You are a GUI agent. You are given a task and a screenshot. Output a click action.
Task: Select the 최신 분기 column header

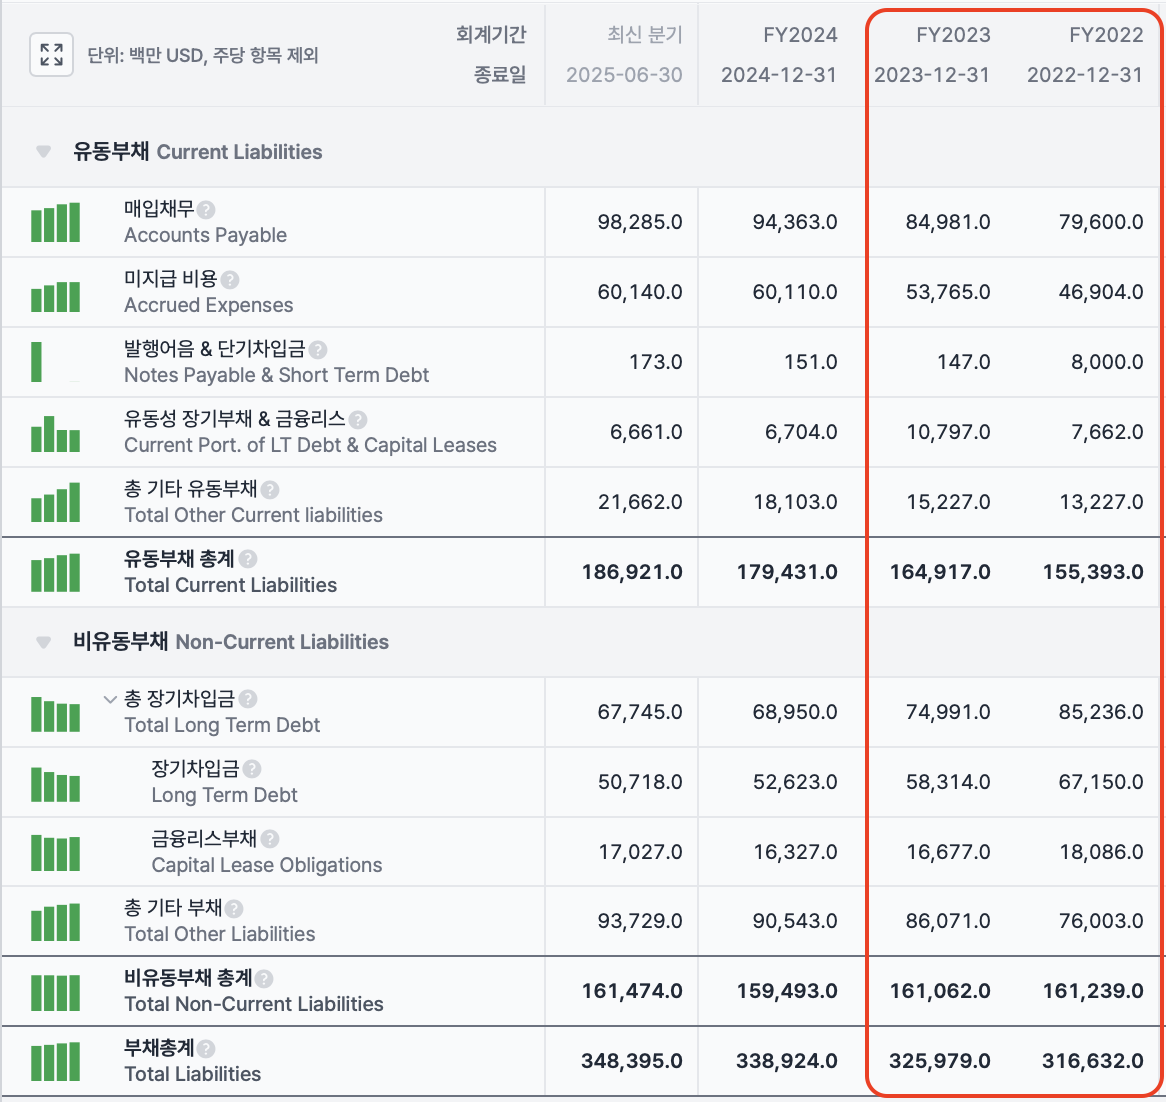[645, 35]
